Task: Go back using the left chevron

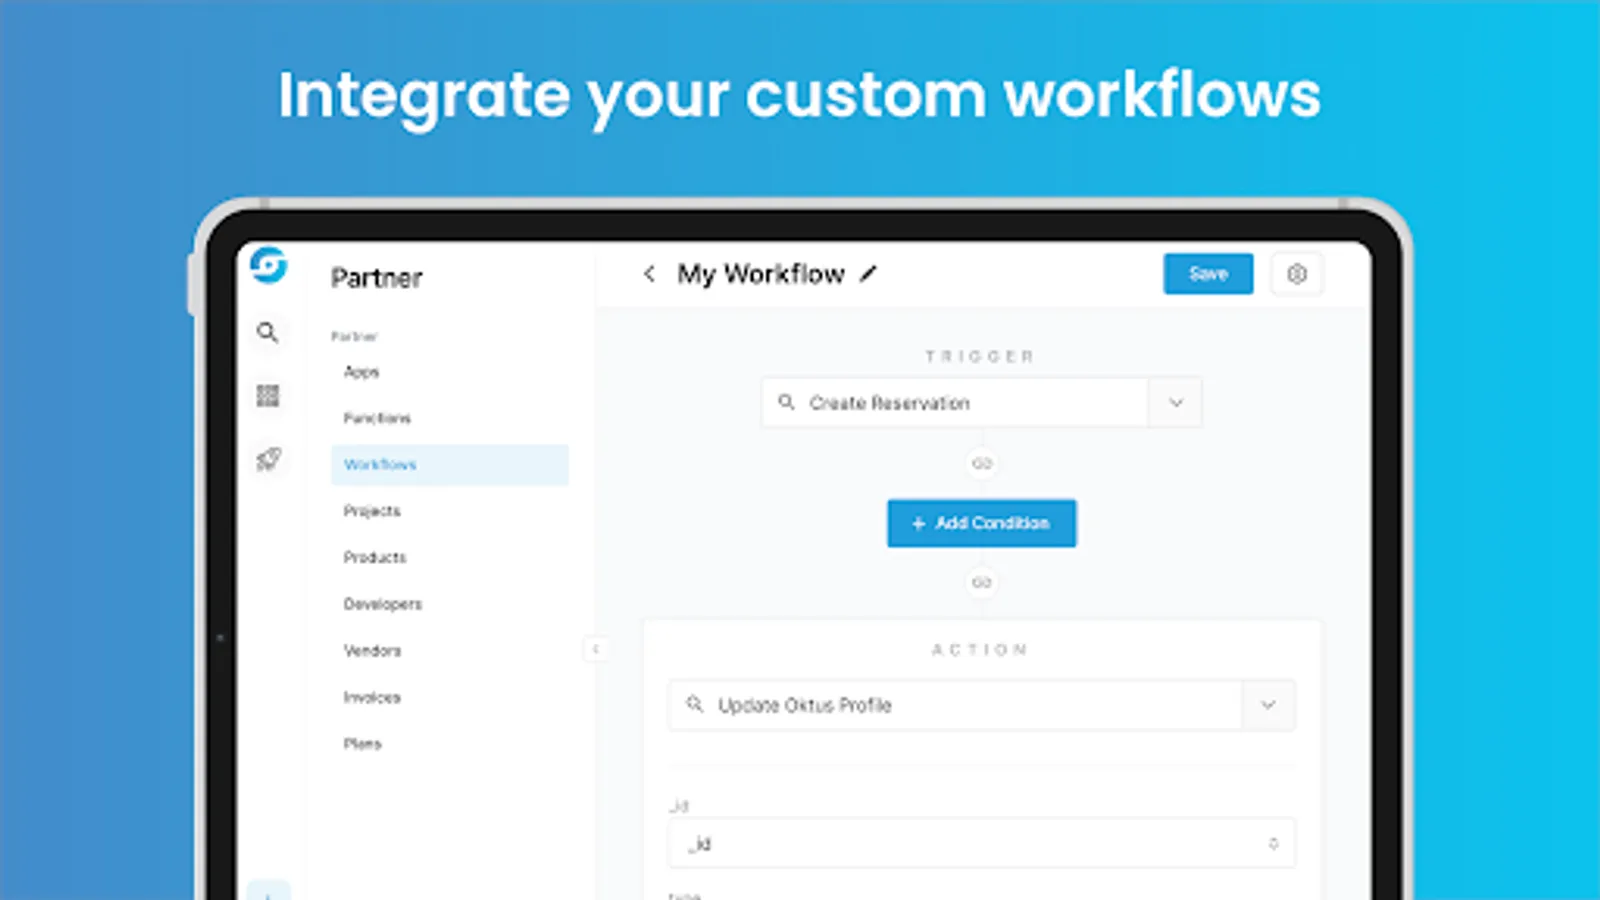Action: (649, 274)
